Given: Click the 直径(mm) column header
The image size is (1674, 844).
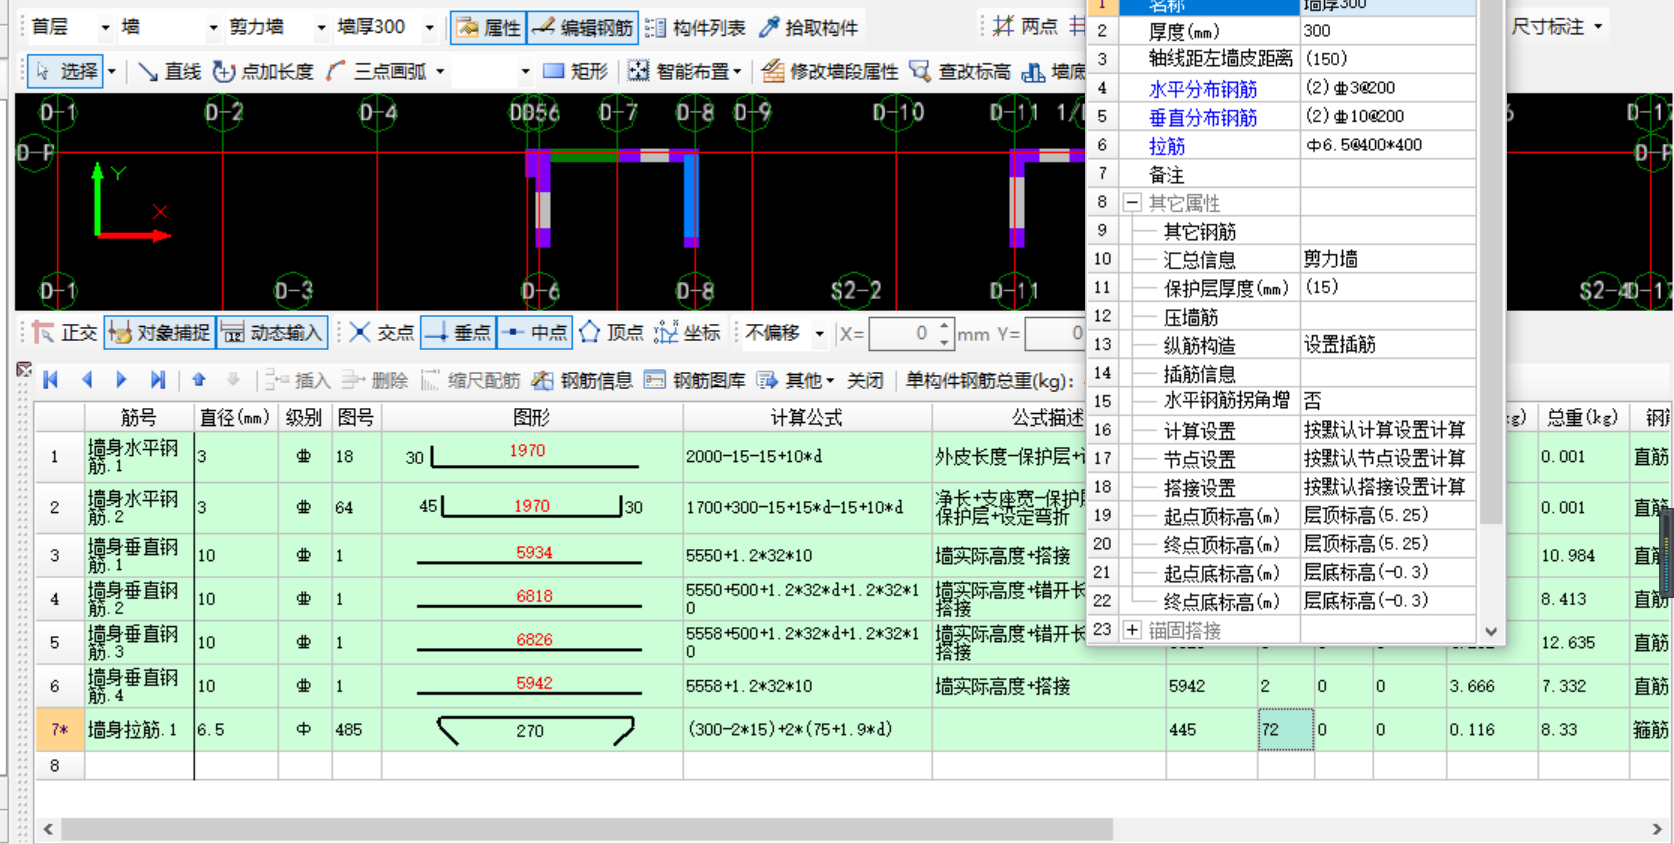Looking at the screenshot, I should click(x=235, y=417).
